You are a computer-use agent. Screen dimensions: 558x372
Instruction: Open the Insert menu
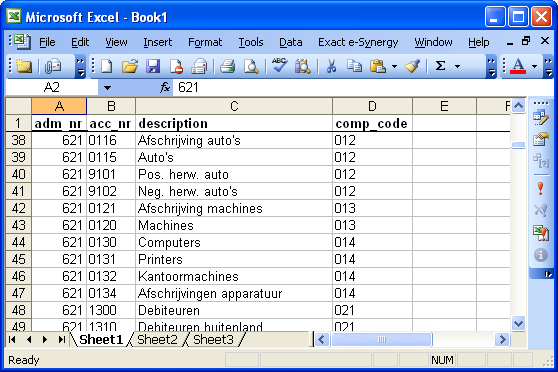click(157, 42)
